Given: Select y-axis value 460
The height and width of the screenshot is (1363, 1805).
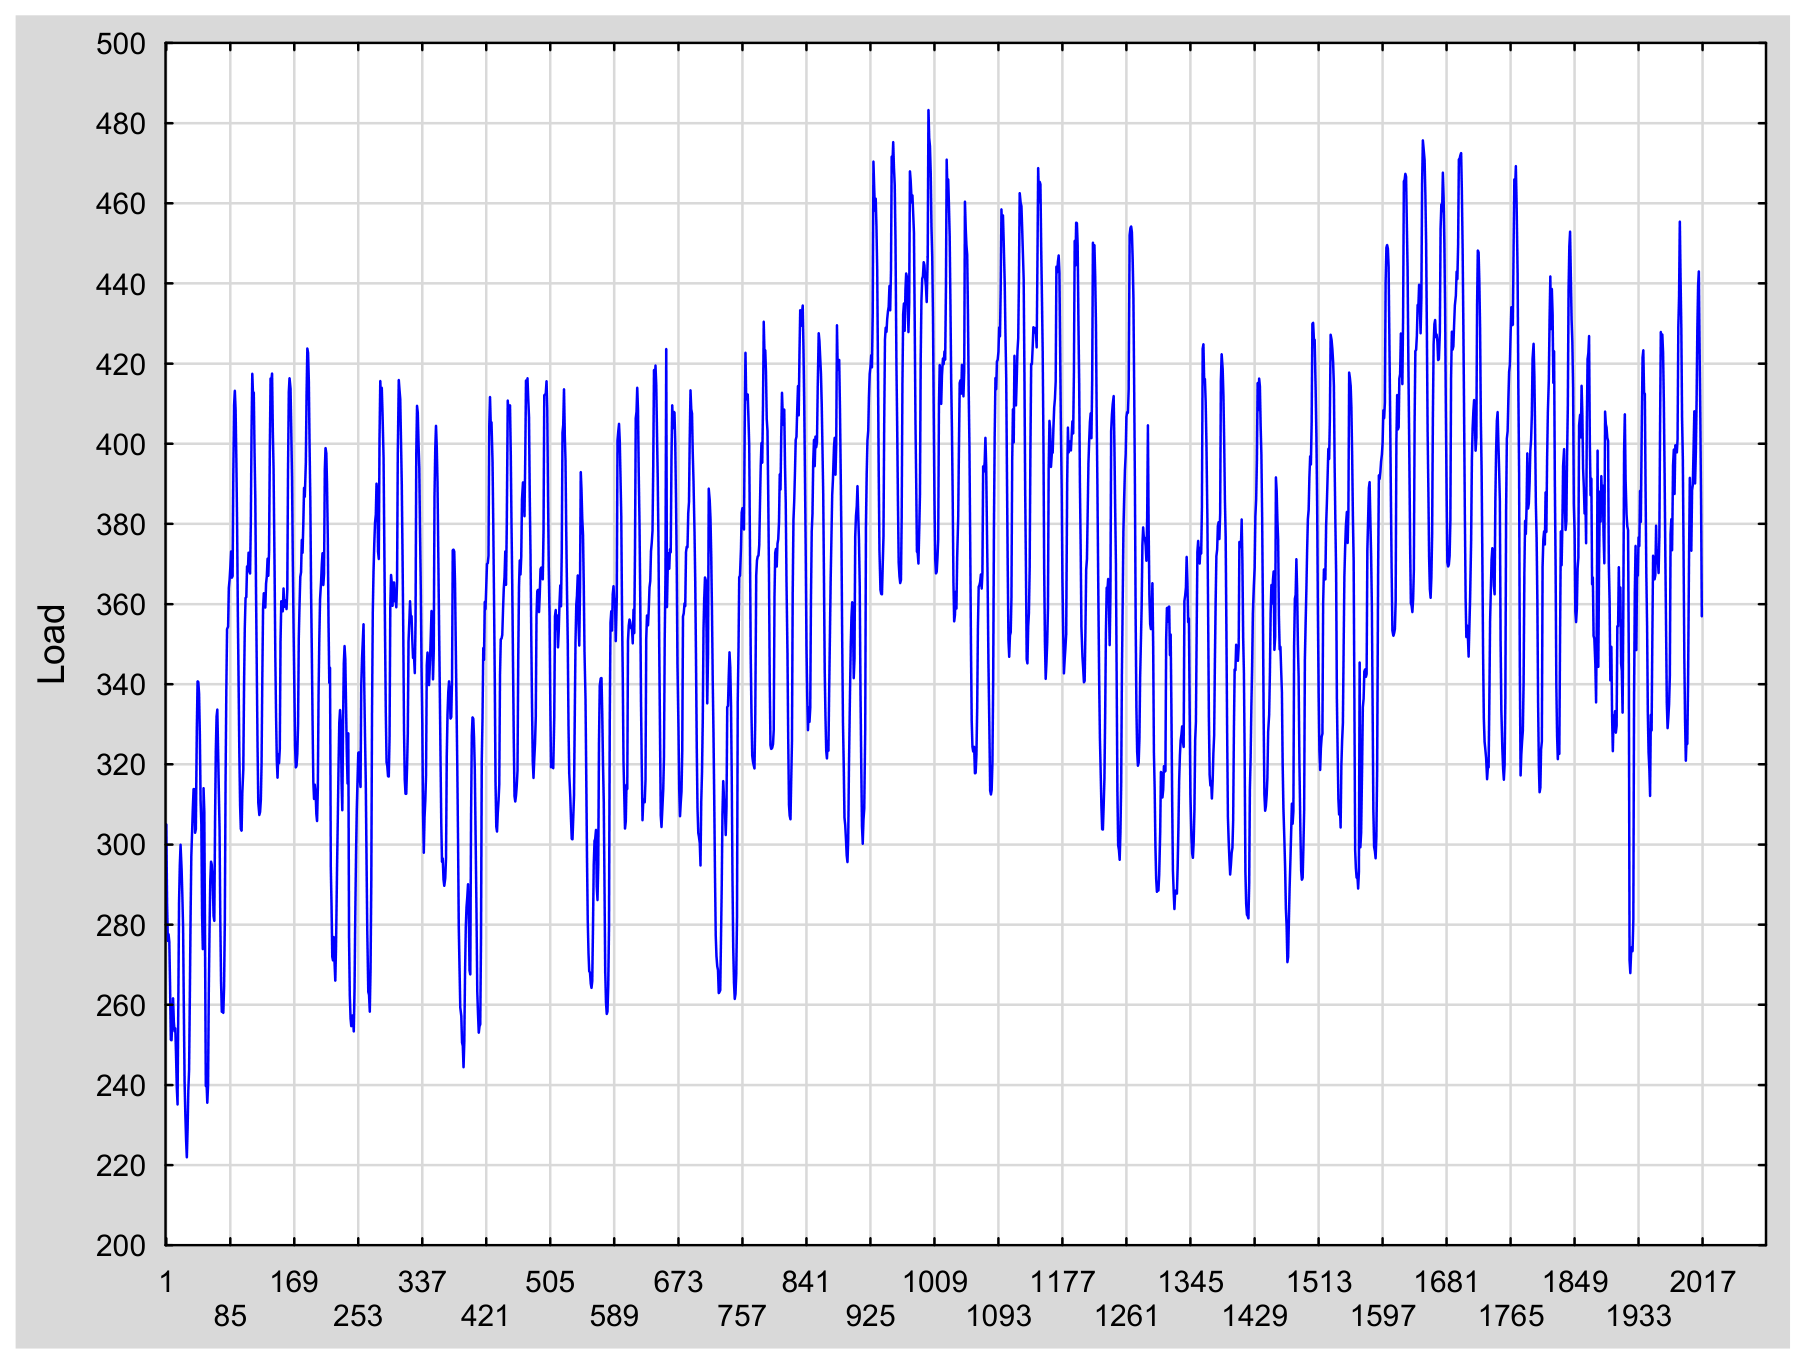Looking at the screenshot, I should [x=121, y=204].
